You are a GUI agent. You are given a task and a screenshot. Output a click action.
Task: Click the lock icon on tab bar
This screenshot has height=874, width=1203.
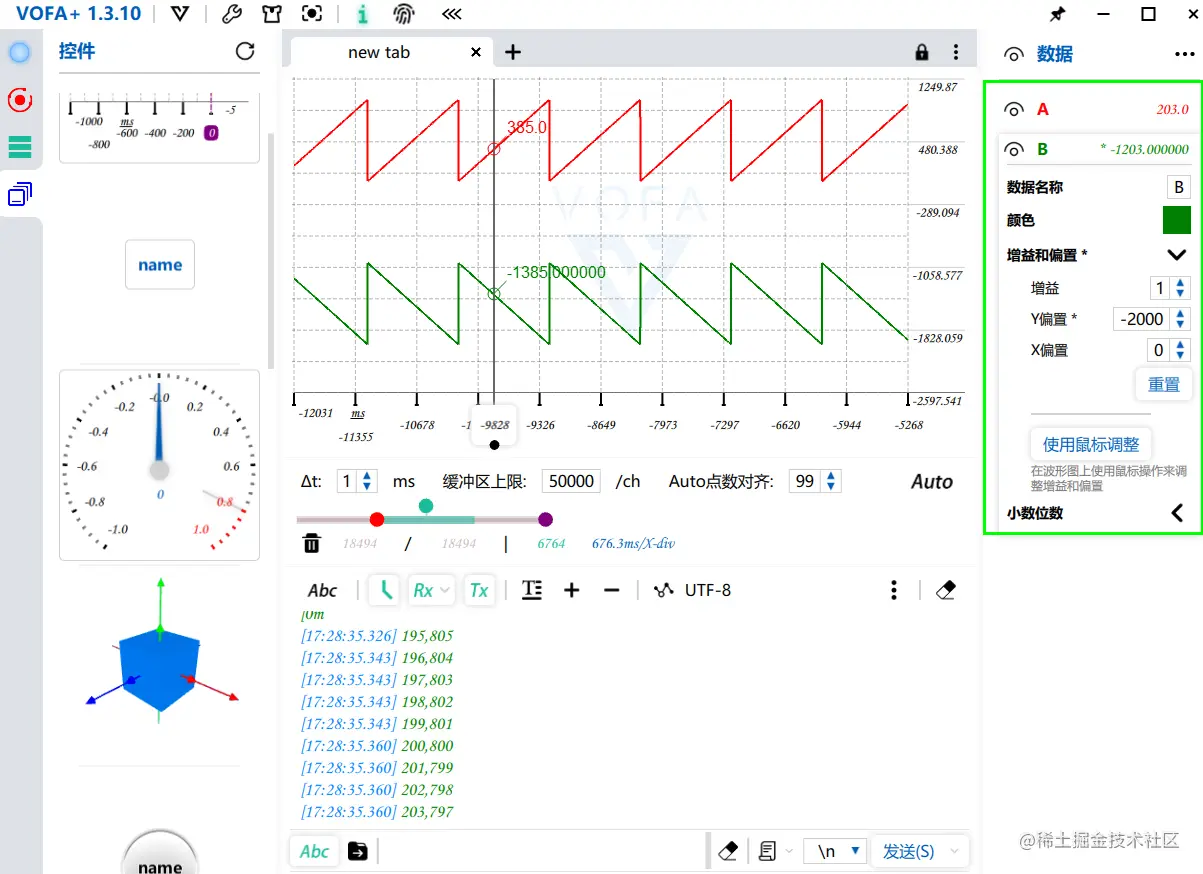click(922, 52)
